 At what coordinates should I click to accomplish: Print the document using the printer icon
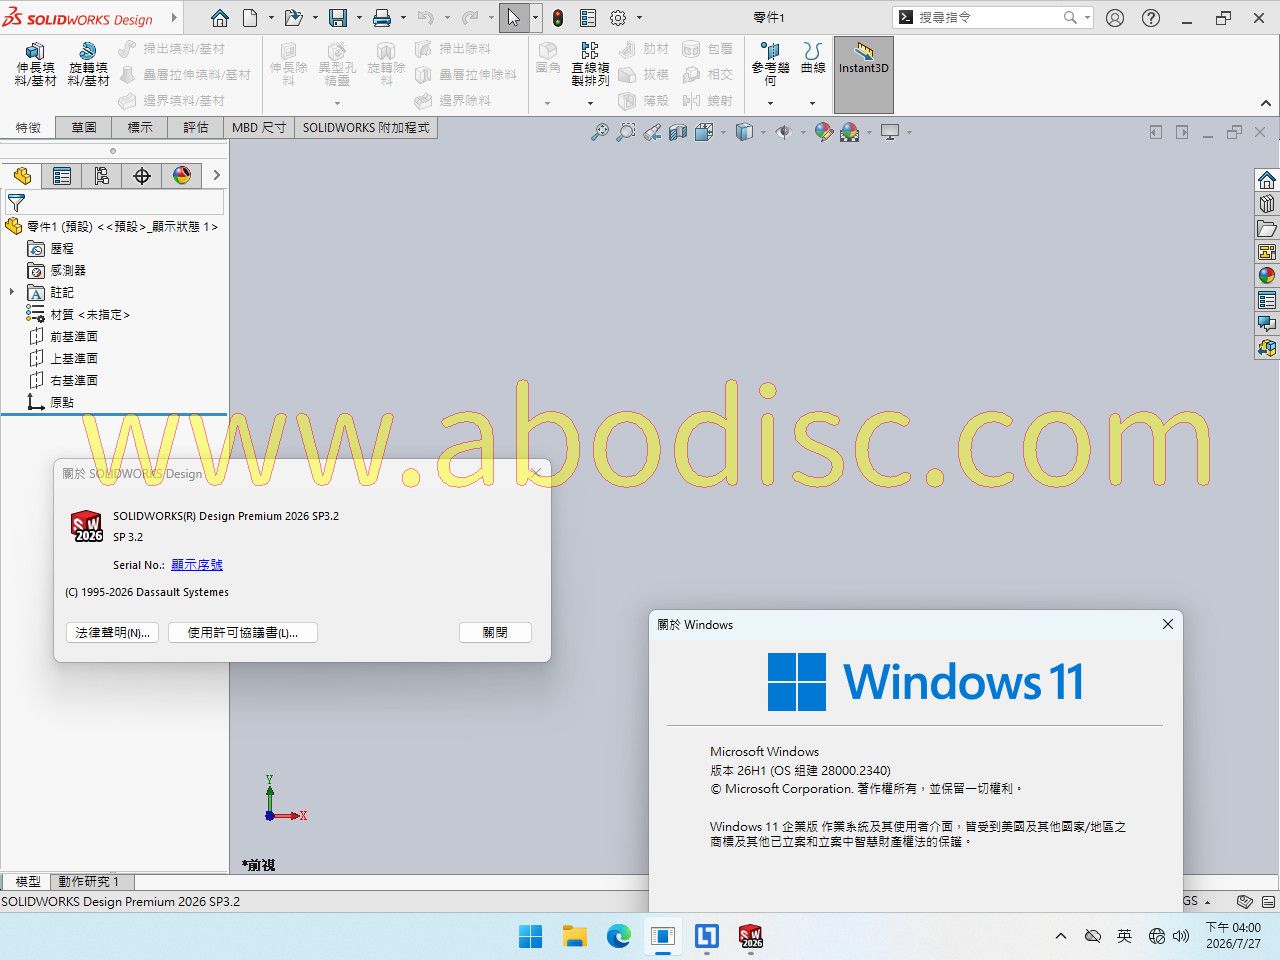point(381,18)
